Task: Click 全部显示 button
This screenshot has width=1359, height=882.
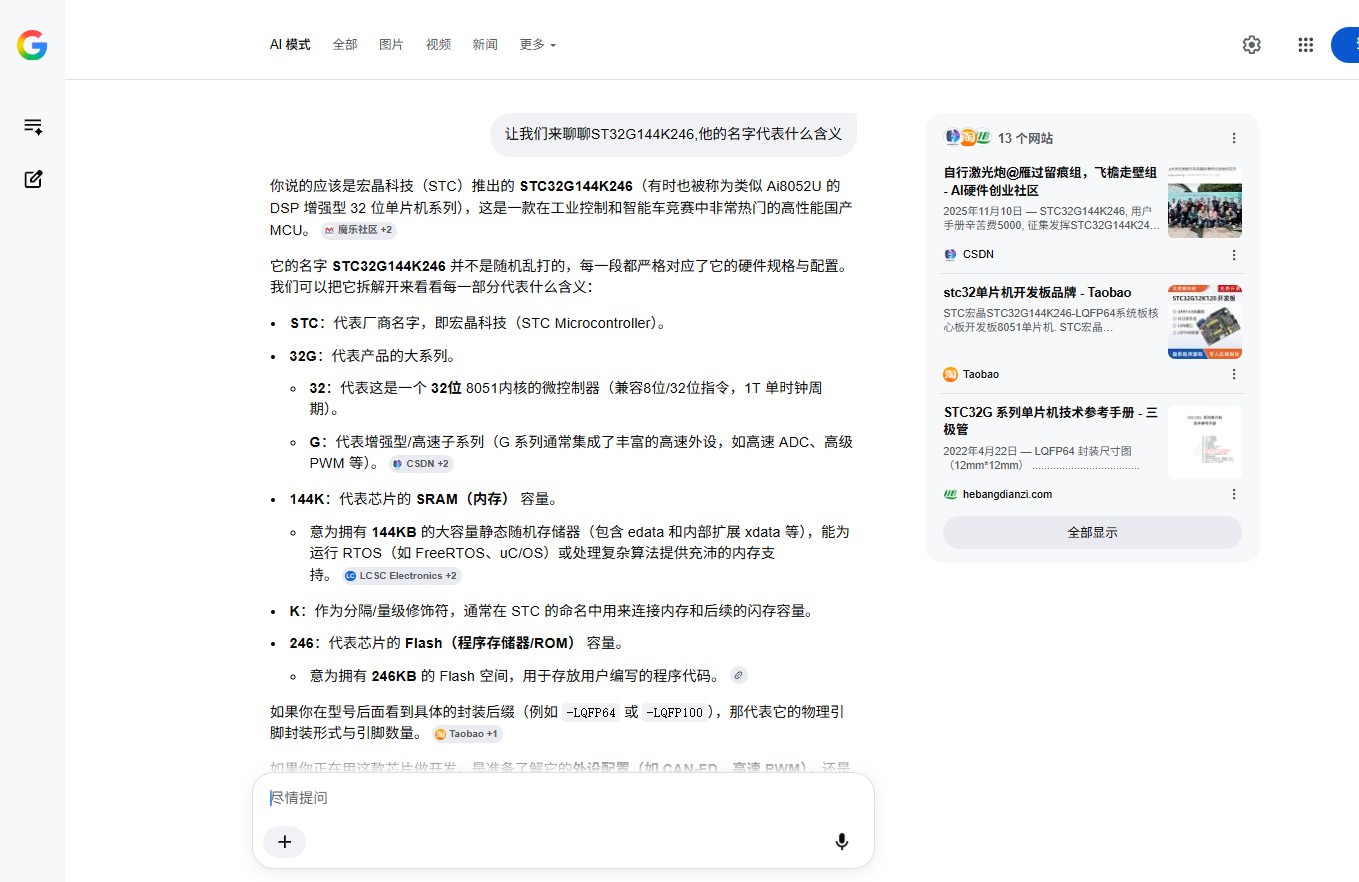Action: point(1092,533)
